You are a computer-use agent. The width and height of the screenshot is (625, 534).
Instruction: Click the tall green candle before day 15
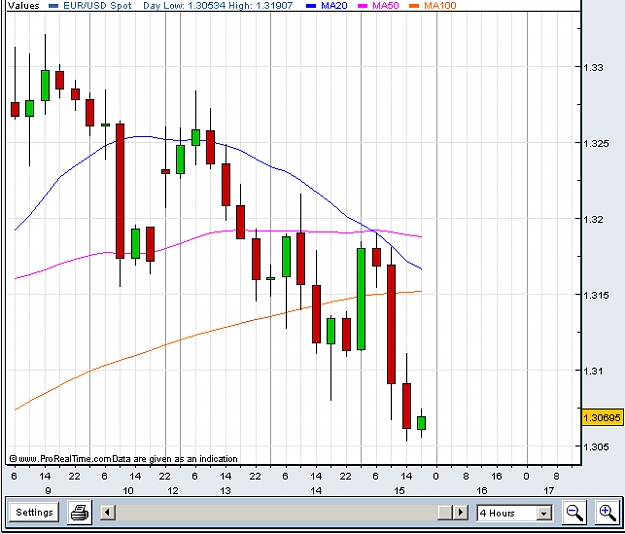pos(361,299)
